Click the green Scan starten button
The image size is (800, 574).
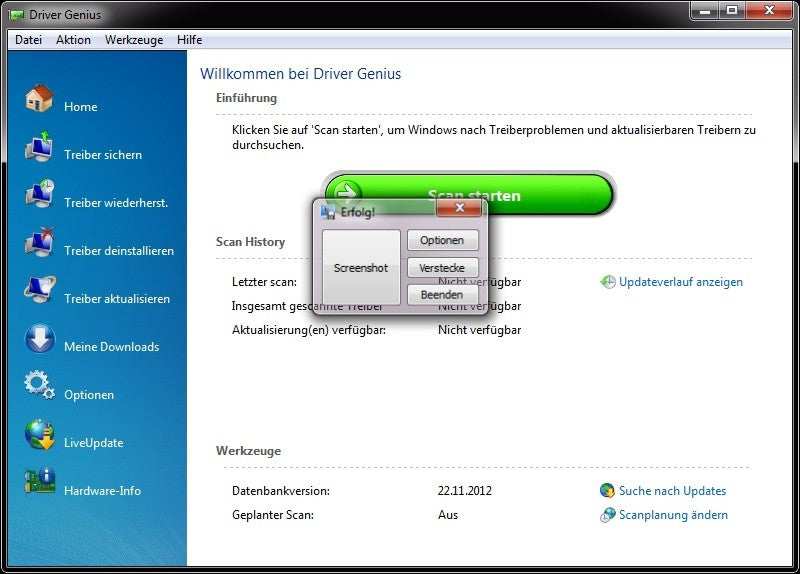pyautogui.click(x=469, y=194)
